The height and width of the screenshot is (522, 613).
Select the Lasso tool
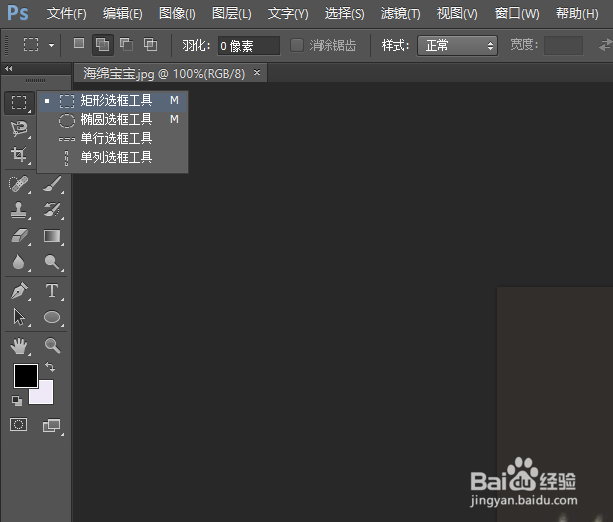(x=19, y=128)
